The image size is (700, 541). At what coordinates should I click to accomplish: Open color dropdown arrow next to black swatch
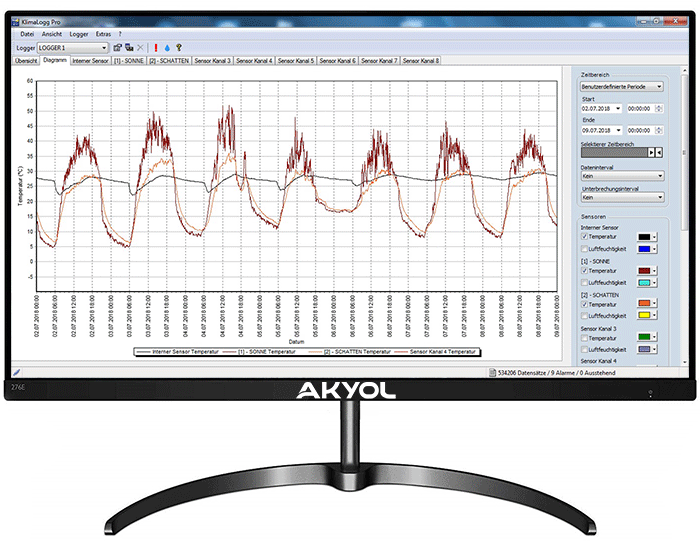point(654,237)
